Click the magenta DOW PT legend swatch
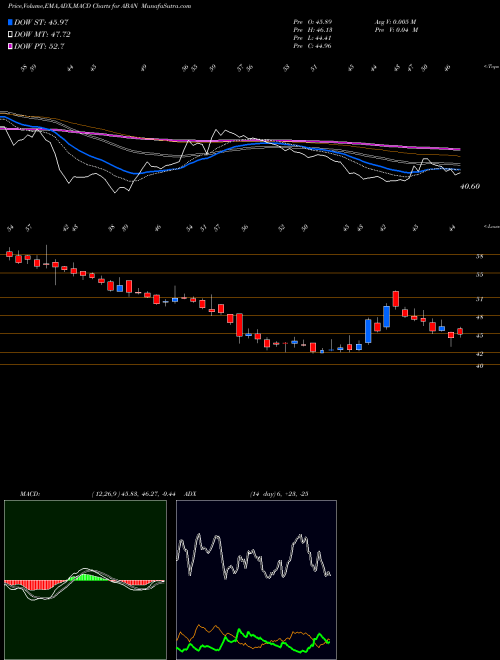The image size is (500, 660). coord(11,46)
